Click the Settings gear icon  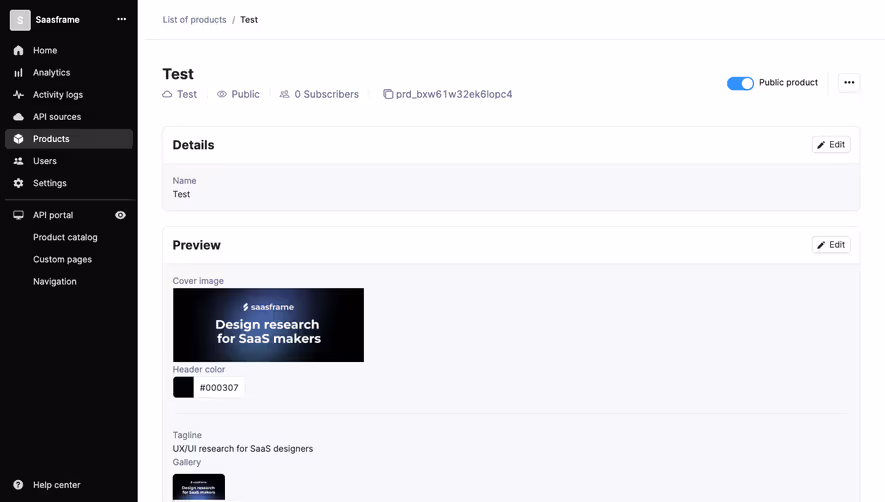coord(19,183)
